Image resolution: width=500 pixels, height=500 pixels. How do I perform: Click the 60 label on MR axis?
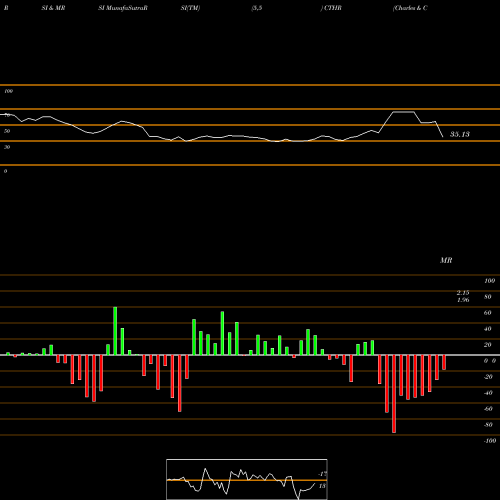click(488, 313)
